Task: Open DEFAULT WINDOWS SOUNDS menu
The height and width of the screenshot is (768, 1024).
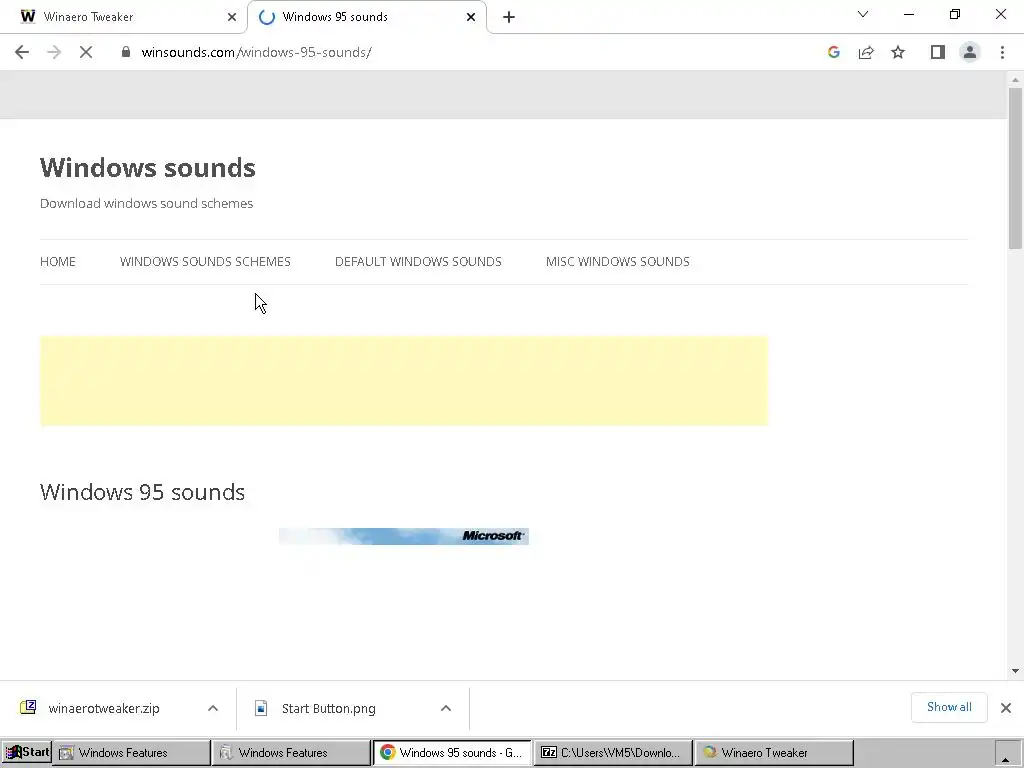Action: (x=418, y=261)
